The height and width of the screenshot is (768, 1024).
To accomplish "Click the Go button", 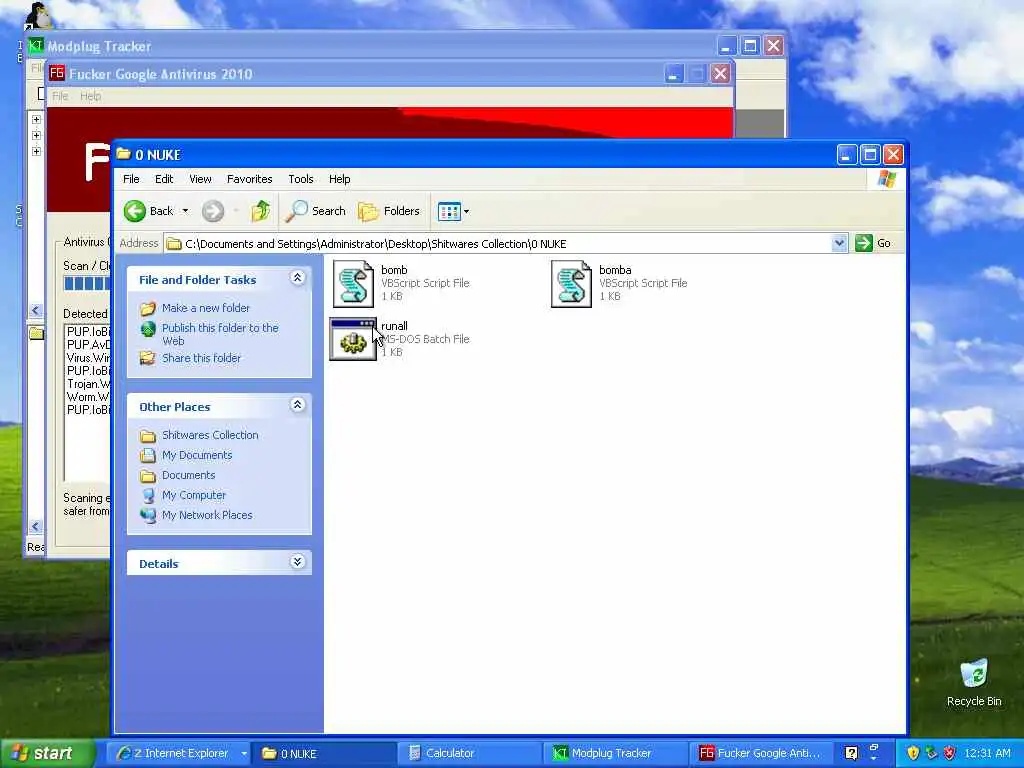I will 874,243.
